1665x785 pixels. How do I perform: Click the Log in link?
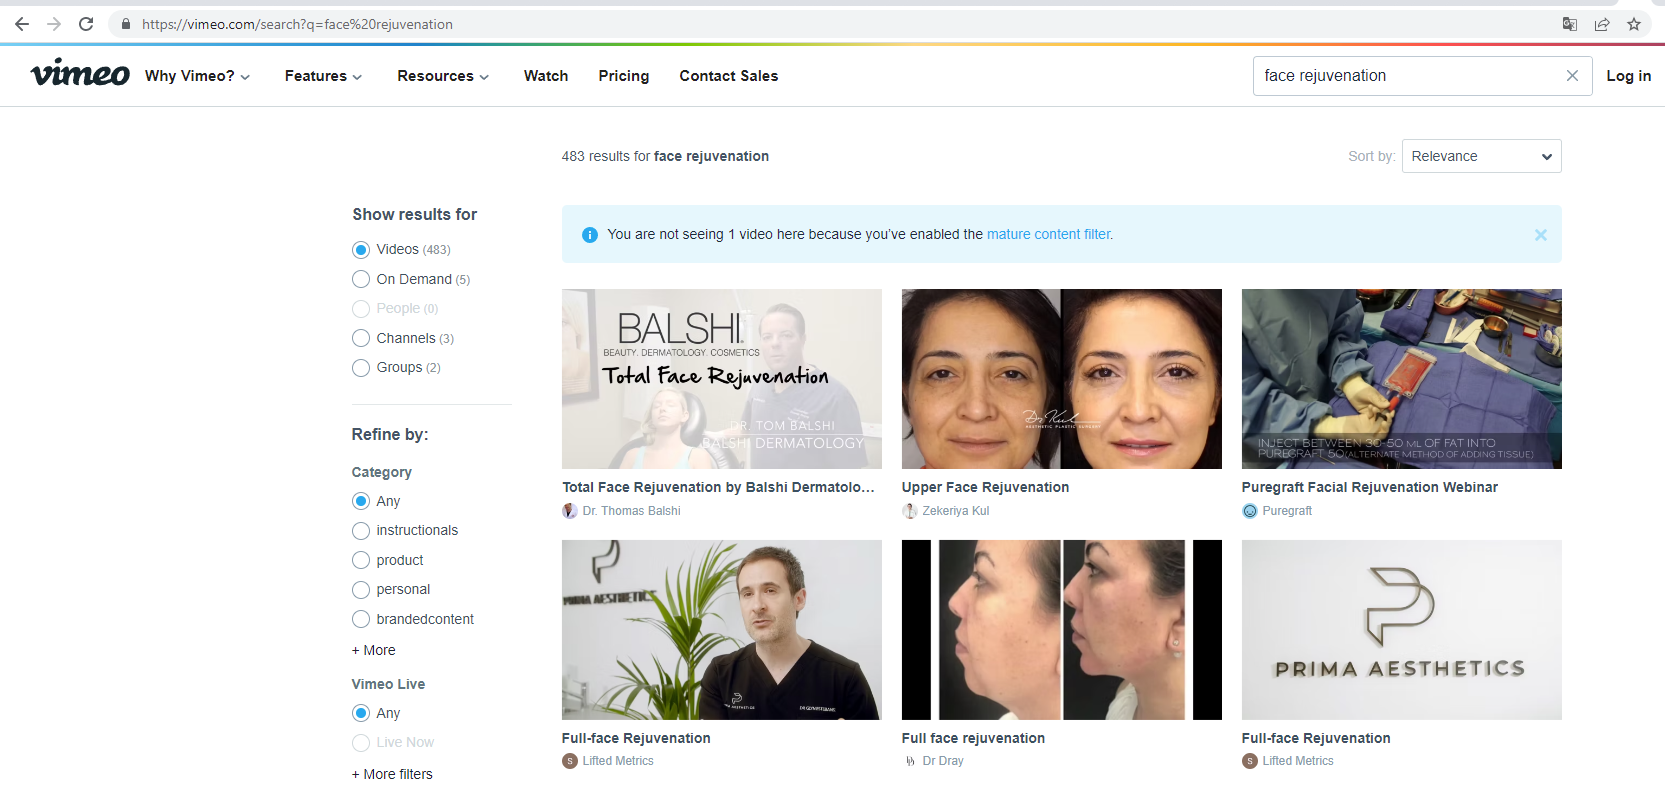pos(1629,76)
